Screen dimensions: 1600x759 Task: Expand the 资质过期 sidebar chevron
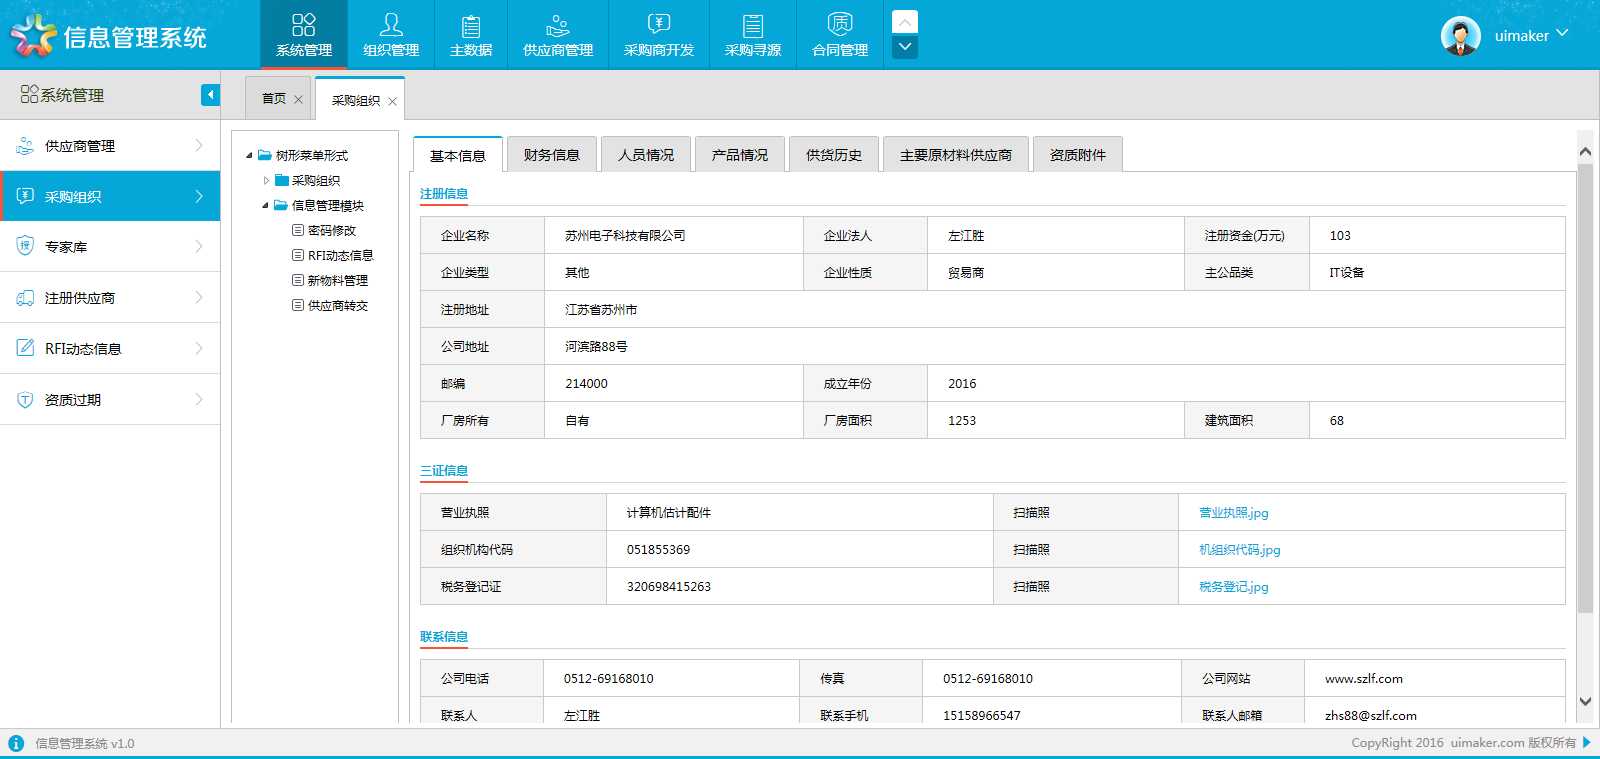199,399
